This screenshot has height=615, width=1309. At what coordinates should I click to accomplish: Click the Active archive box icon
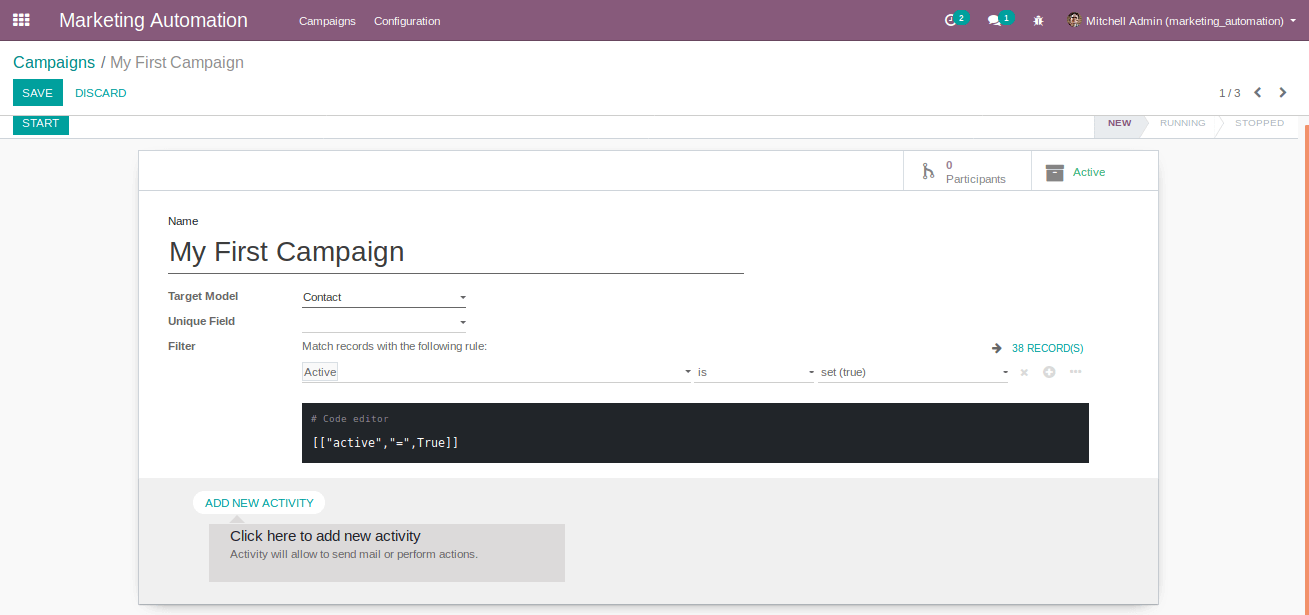(x=1054, y=172)
